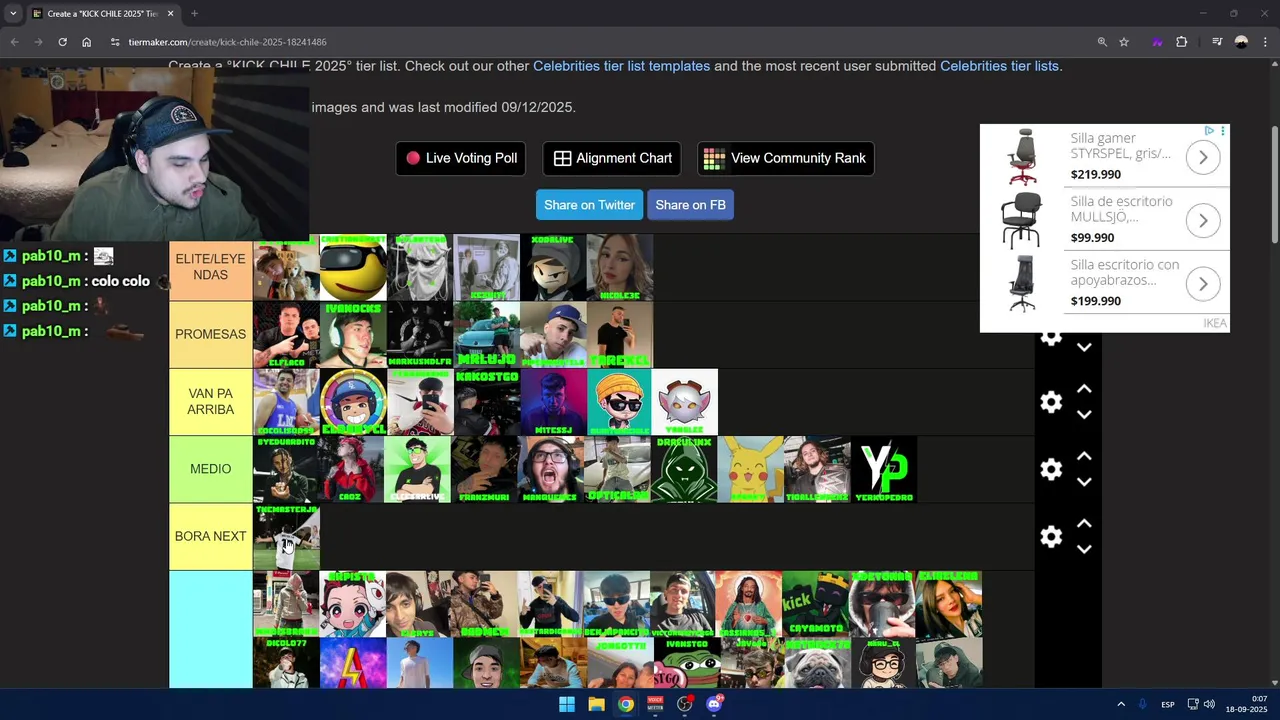Viewport: 1280px width, 720px height.
Task: Open the Alignment Chart
Action: pyautogui.click(x=613, y=158)
